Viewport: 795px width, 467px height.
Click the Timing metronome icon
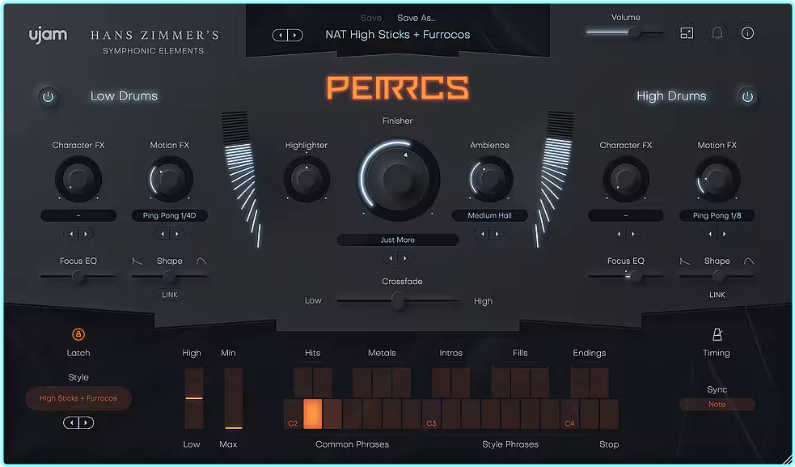(717, 334)
